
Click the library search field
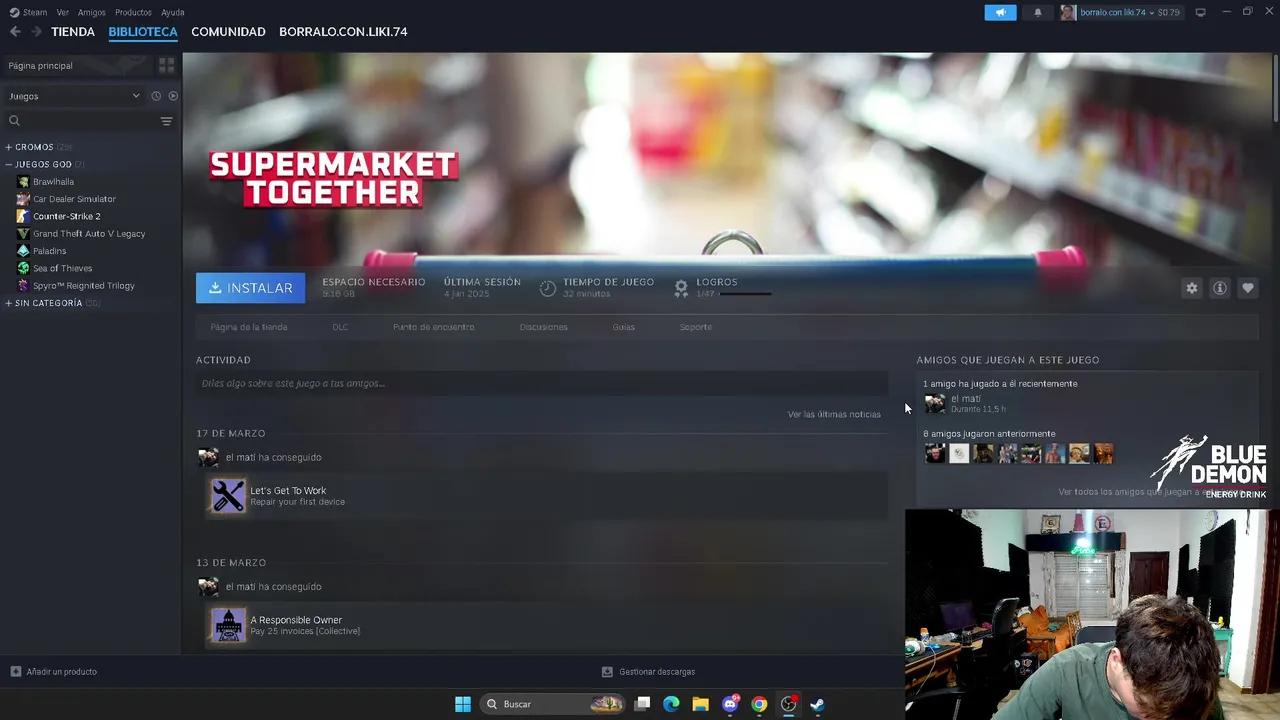pos(80,121)
